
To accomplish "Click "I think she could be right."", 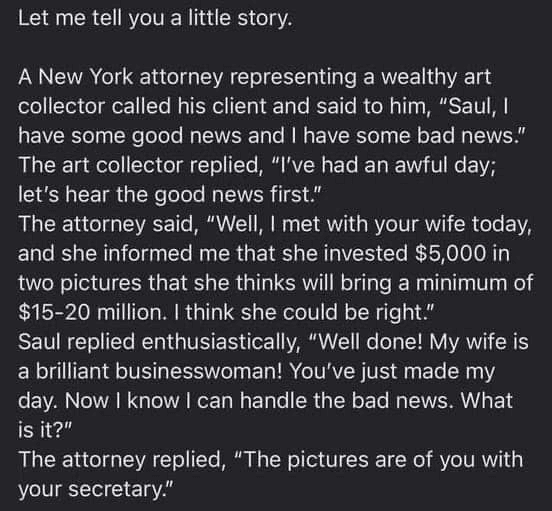I will [x=305, y=313].
